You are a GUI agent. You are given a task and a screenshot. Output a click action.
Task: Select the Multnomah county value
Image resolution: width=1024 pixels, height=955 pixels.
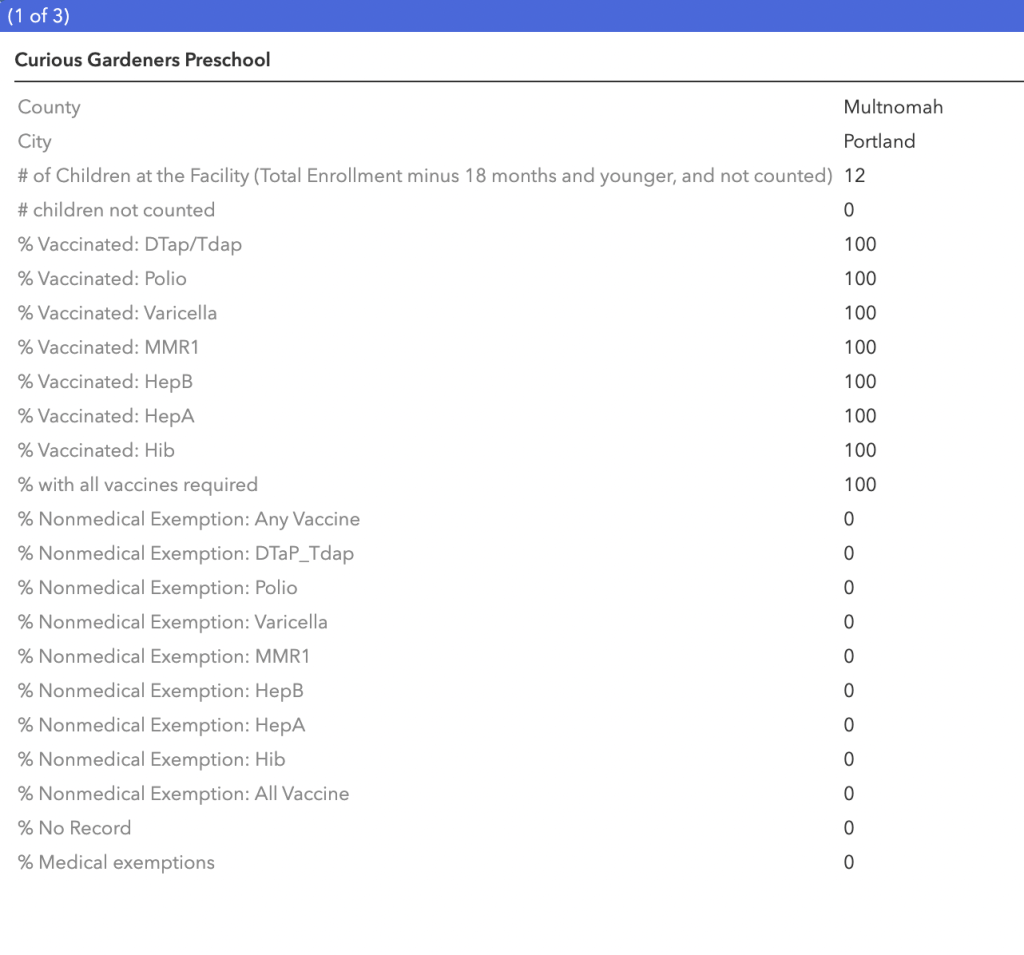[893, 107]
